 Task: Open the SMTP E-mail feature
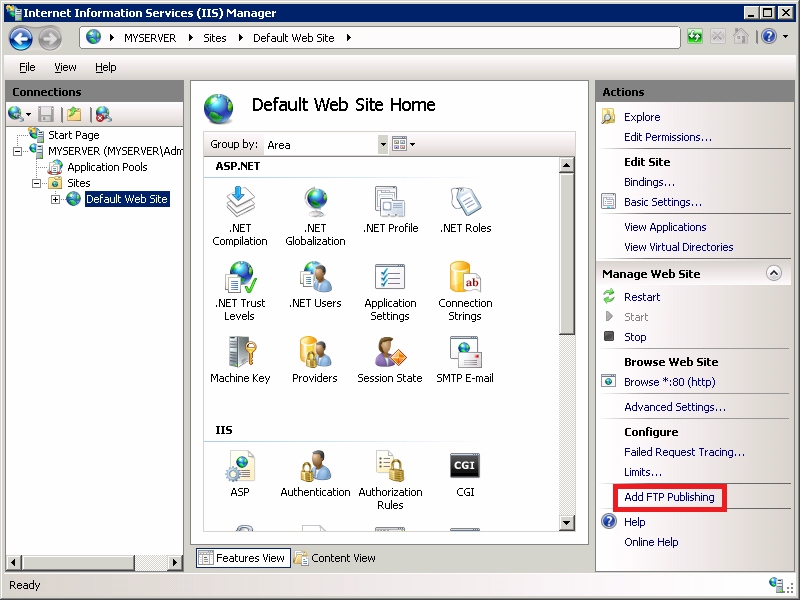pyautogui.click(x=465, y=360)
